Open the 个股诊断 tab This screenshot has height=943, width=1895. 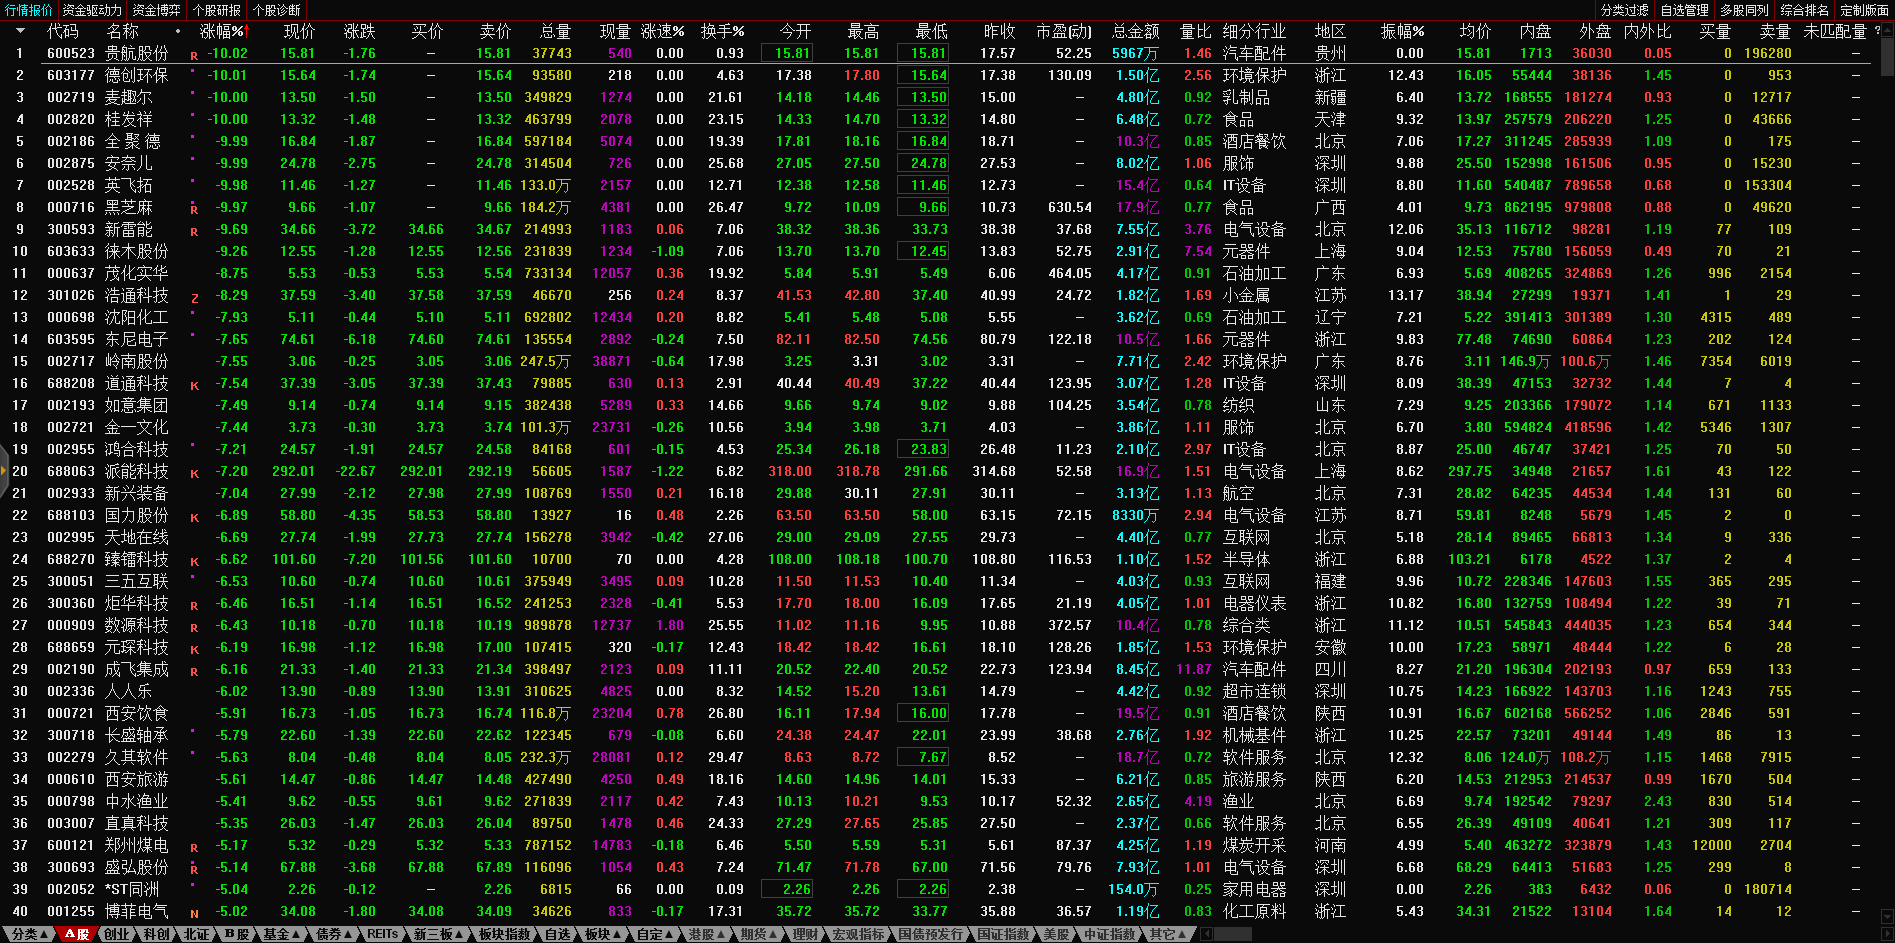[276, 10]
